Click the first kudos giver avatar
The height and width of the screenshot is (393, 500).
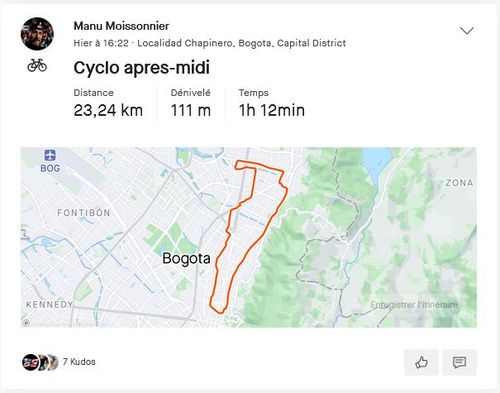(x=30, y=362)
